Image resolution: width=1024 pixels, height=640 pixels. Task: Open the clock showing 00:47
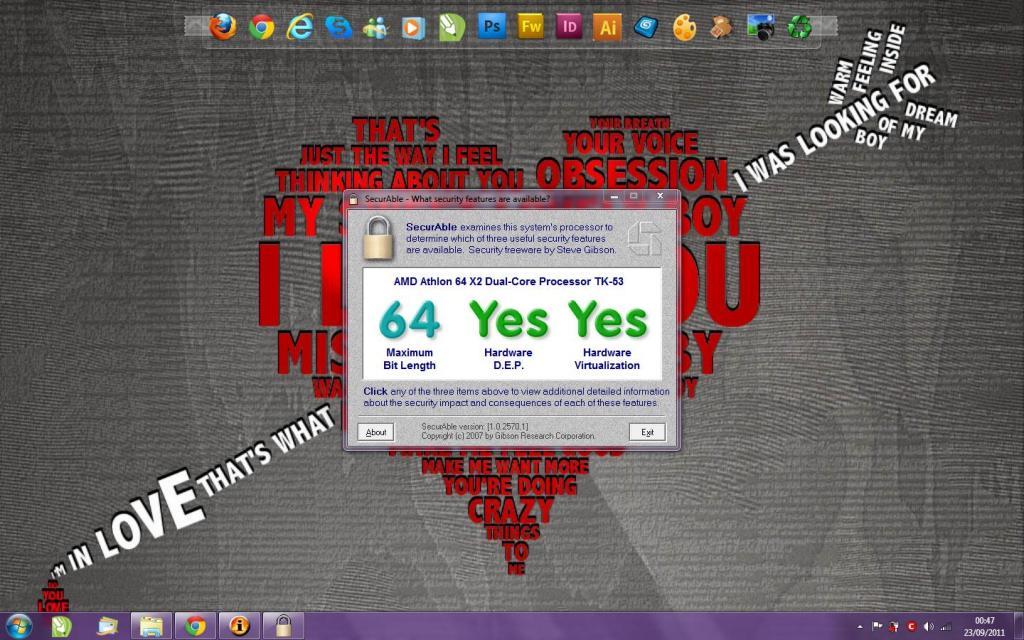(984, 626)
